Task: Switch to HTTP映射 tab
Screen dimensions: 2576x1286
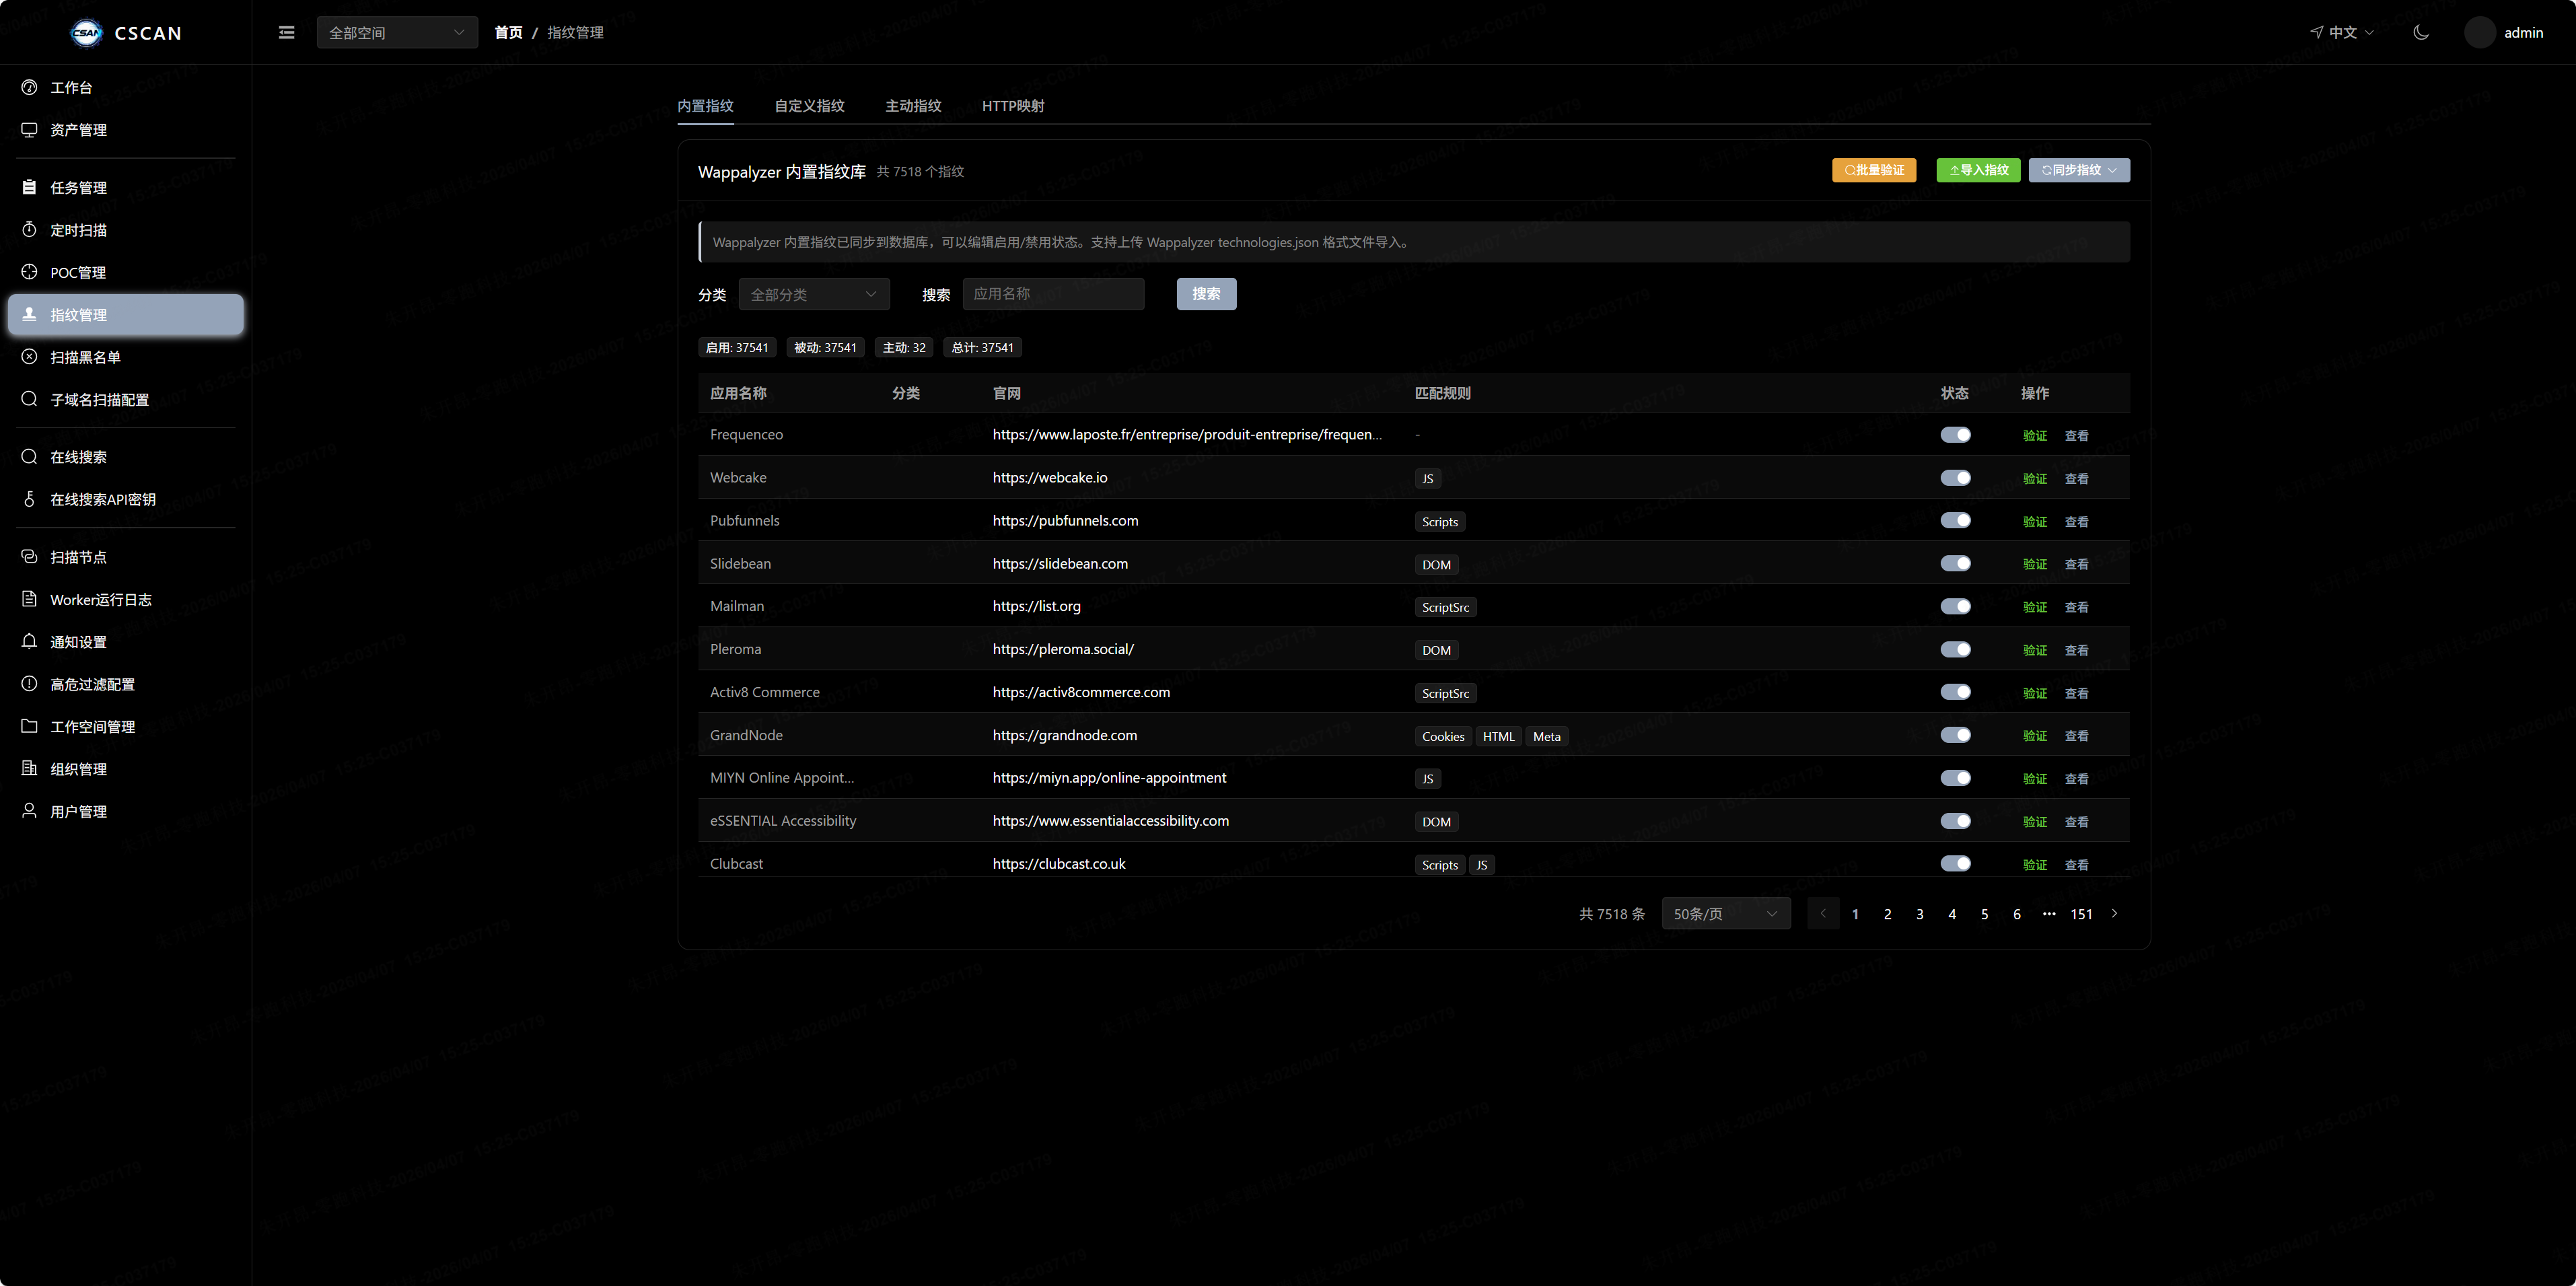Action: pos(1013,106)
